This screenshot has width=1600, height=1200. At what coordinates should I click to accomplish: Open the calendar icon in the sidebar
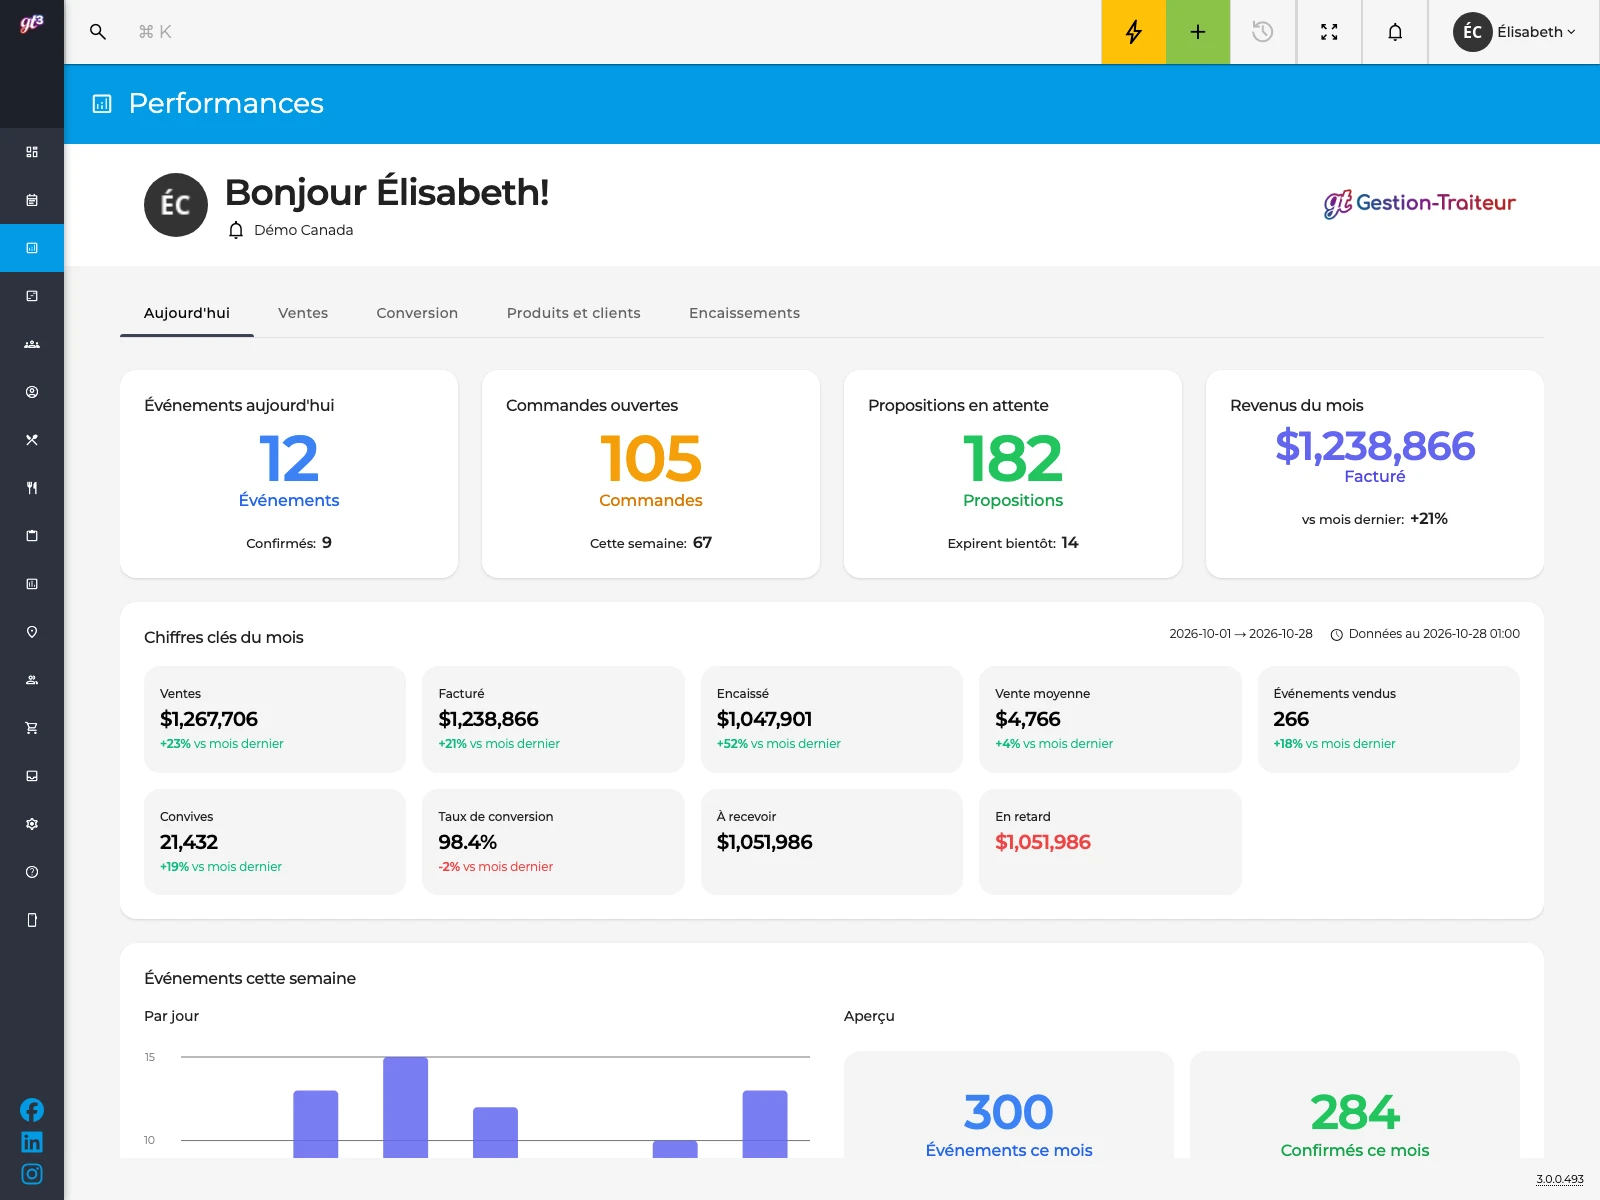(x=32, y=200)
